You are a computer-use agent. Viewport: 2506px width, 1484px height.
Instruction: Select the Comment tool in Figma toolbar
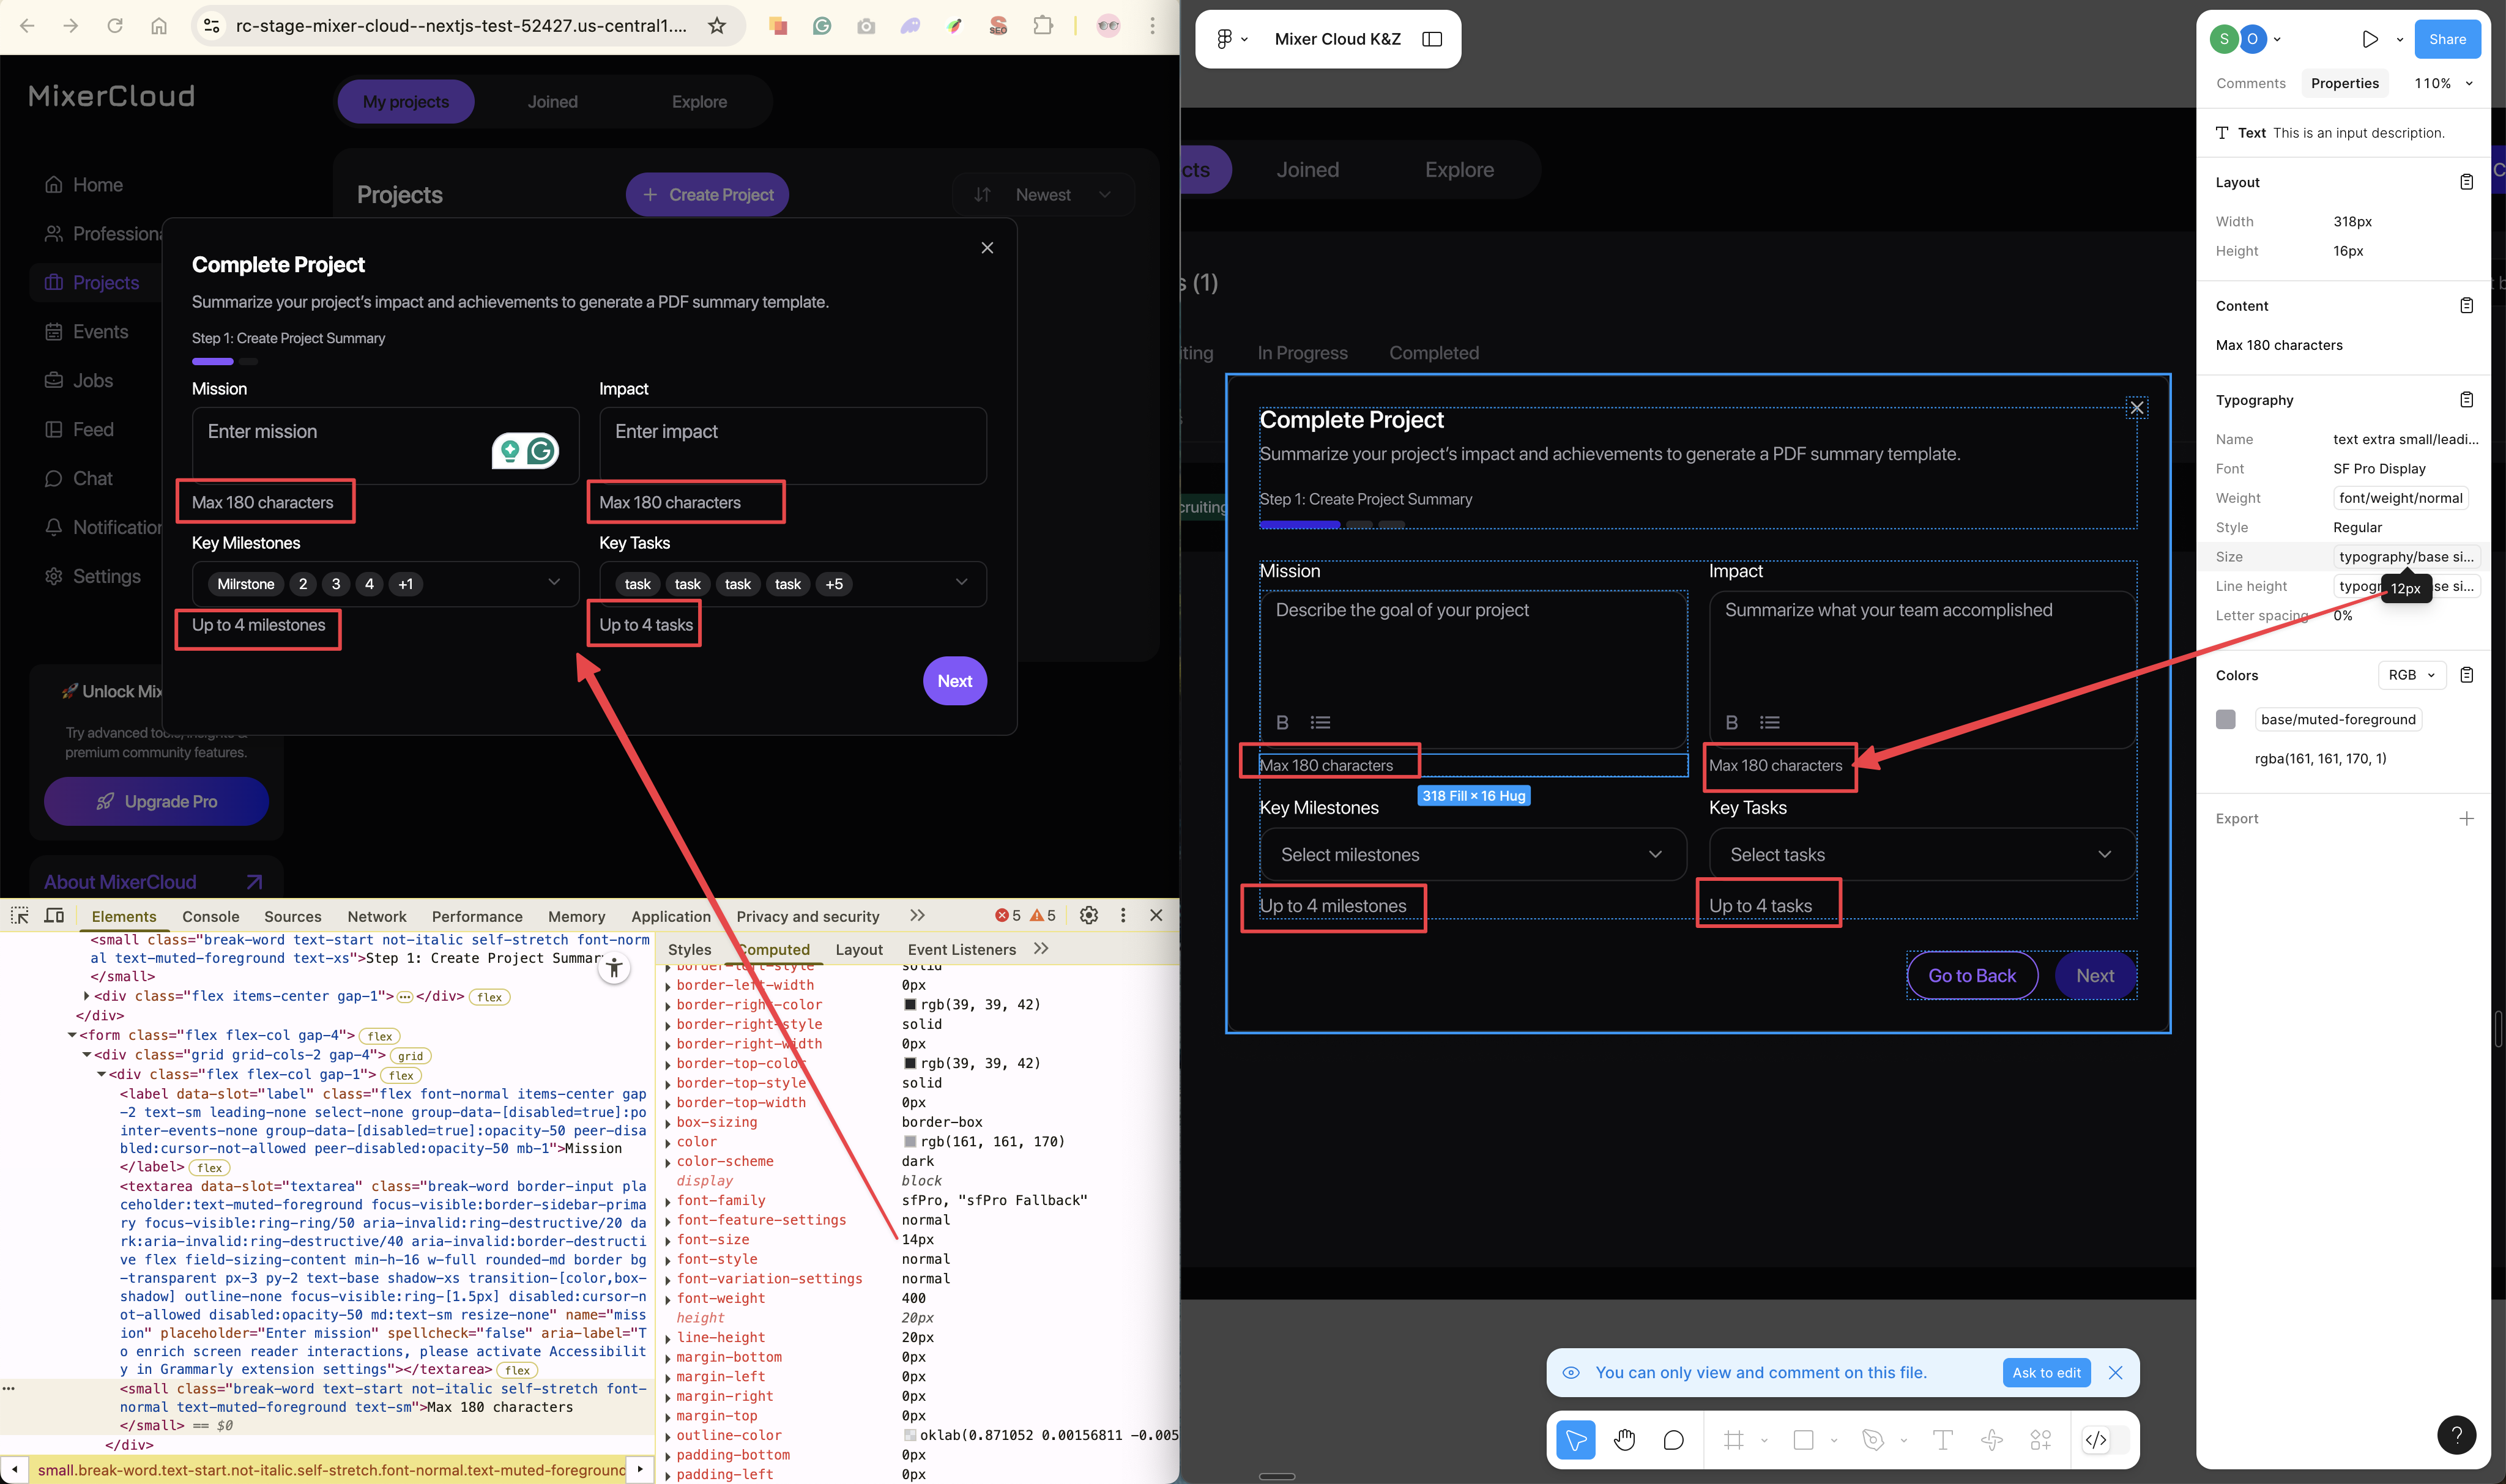tap(1673, 1440)
